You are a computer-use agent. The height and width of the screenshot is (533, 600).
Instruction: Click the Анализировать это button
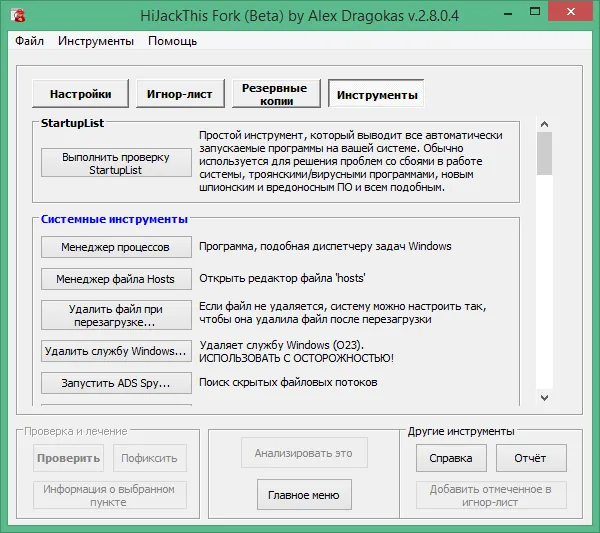tap(304, 453)
